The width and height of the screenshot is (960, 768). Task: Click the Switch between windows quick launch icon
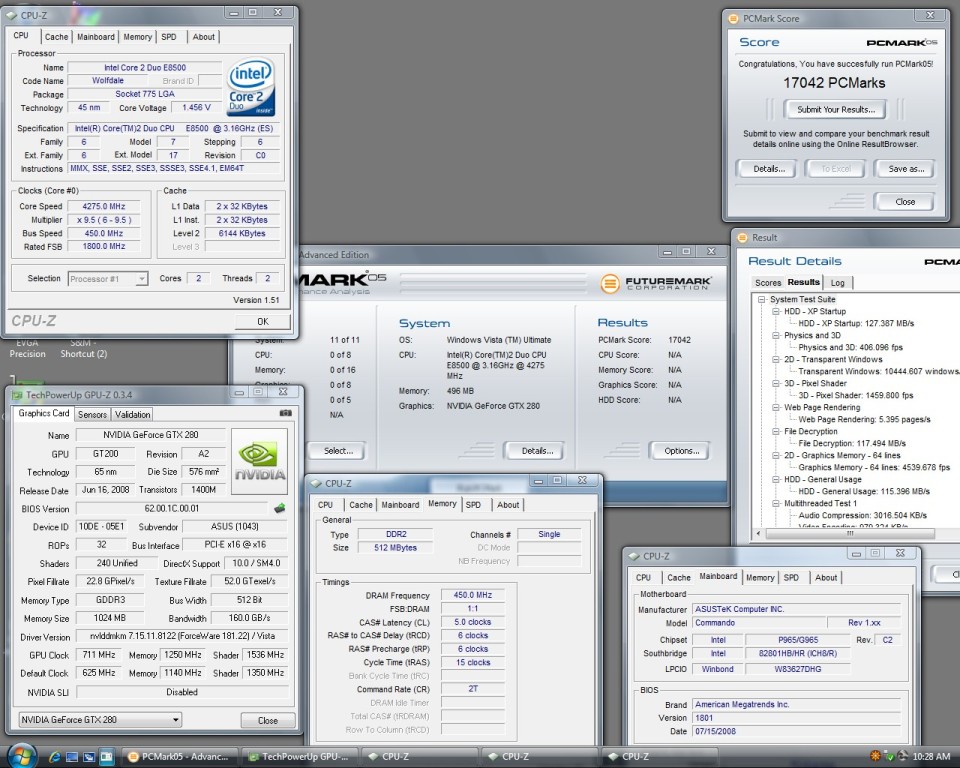coord(89,757)
